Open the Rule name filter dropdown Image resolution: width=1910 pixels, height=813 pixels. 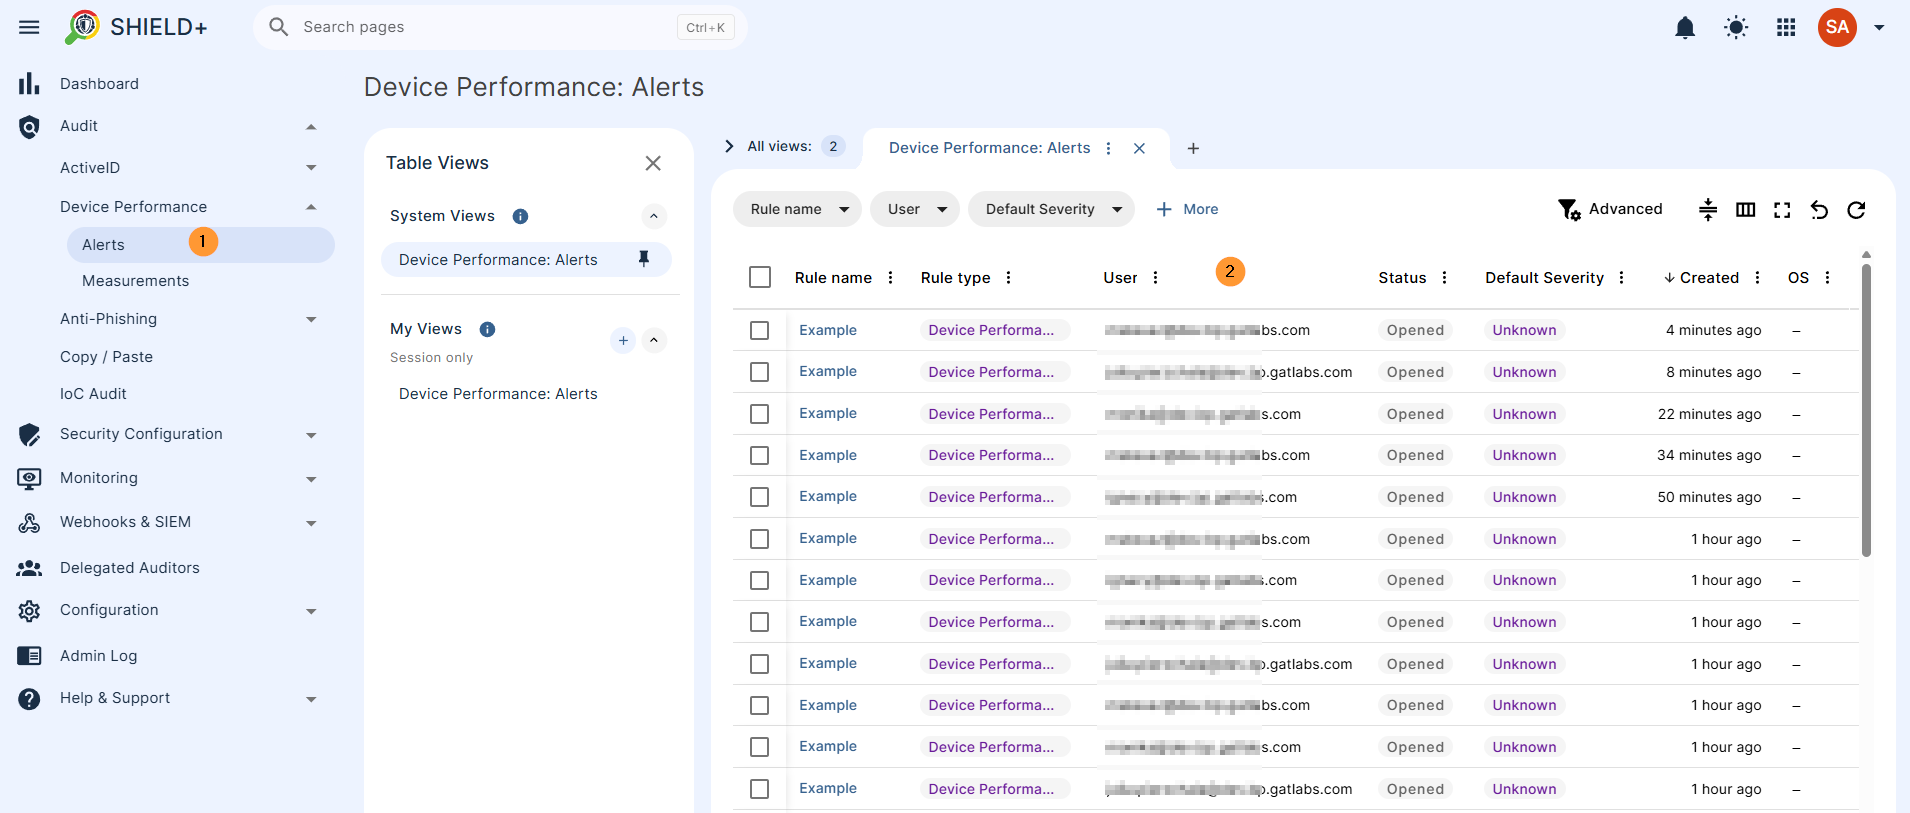point(797,209)
